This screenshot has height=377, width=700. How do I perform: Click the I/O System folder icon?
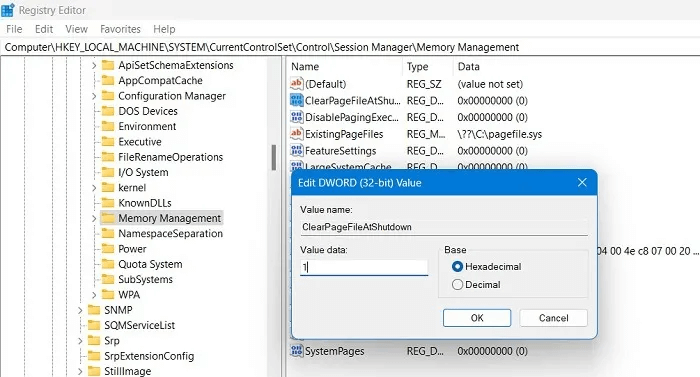pos(108,172)
